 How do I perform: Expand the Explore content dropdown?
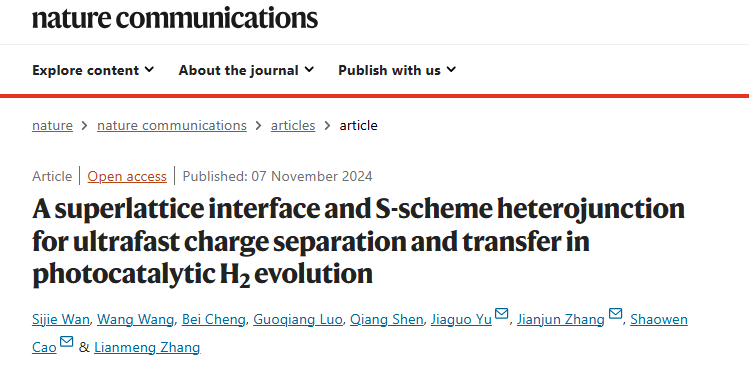click(x=93, y=70)
